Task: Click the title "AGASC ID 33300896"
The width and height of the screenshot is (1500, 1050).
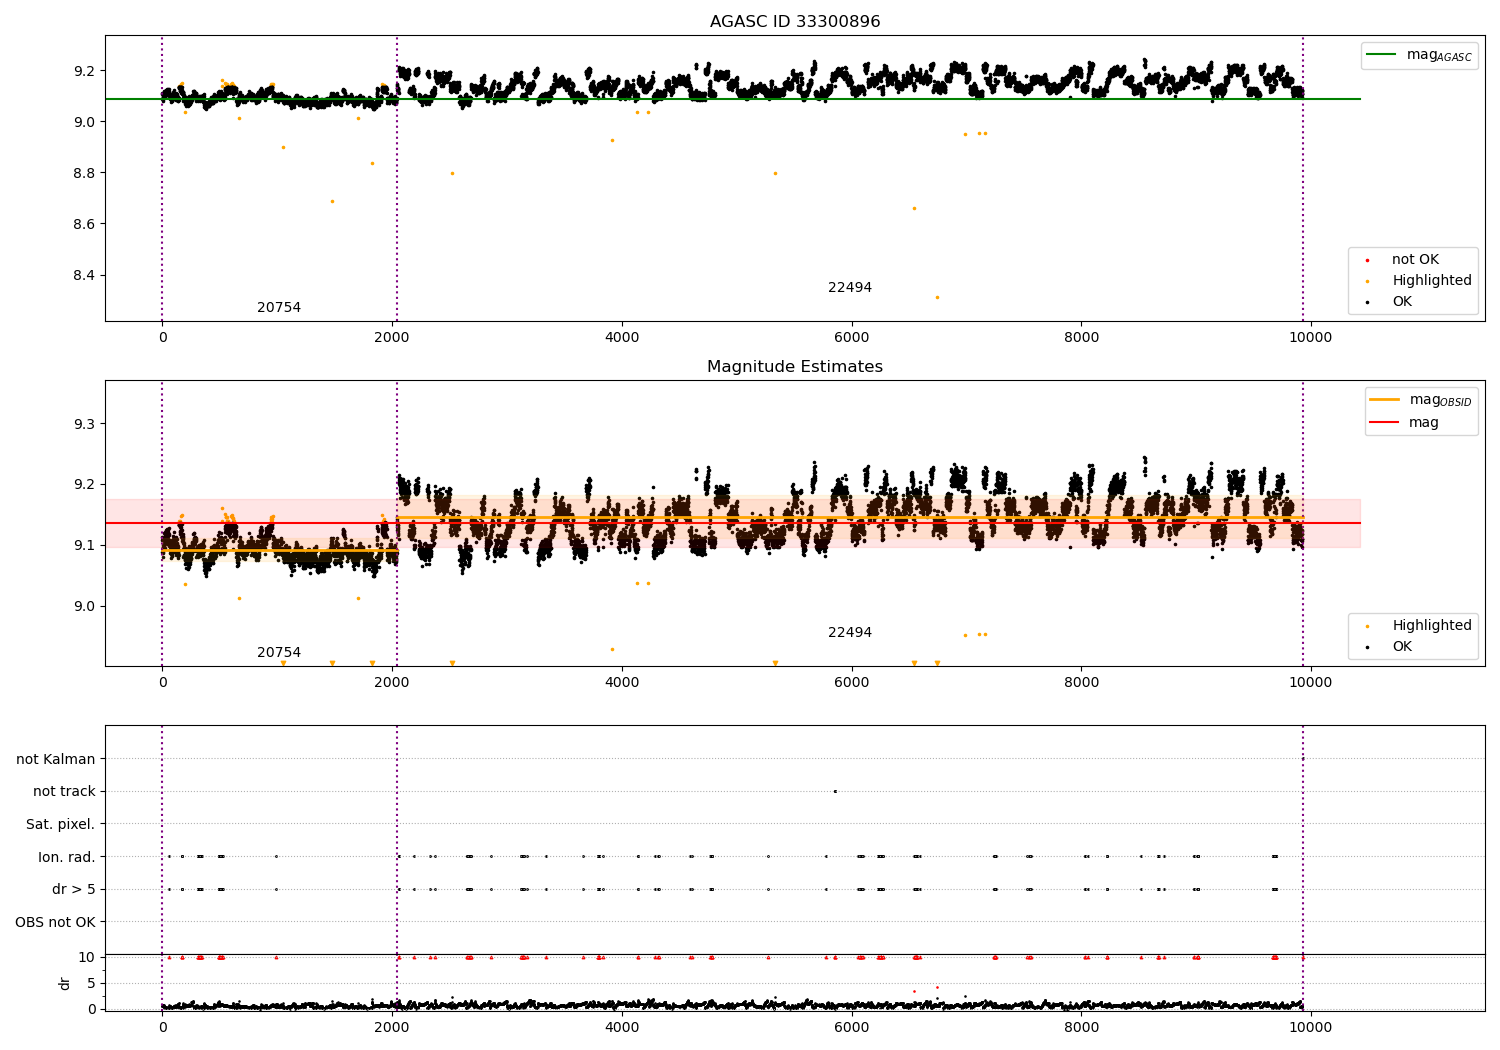Action: (x=795, y=22)
